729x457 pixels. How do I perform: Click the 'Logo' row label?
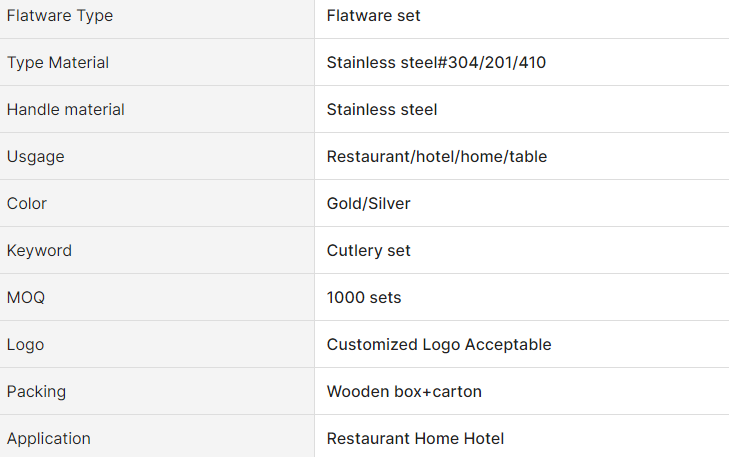click(x=26, y=345)
